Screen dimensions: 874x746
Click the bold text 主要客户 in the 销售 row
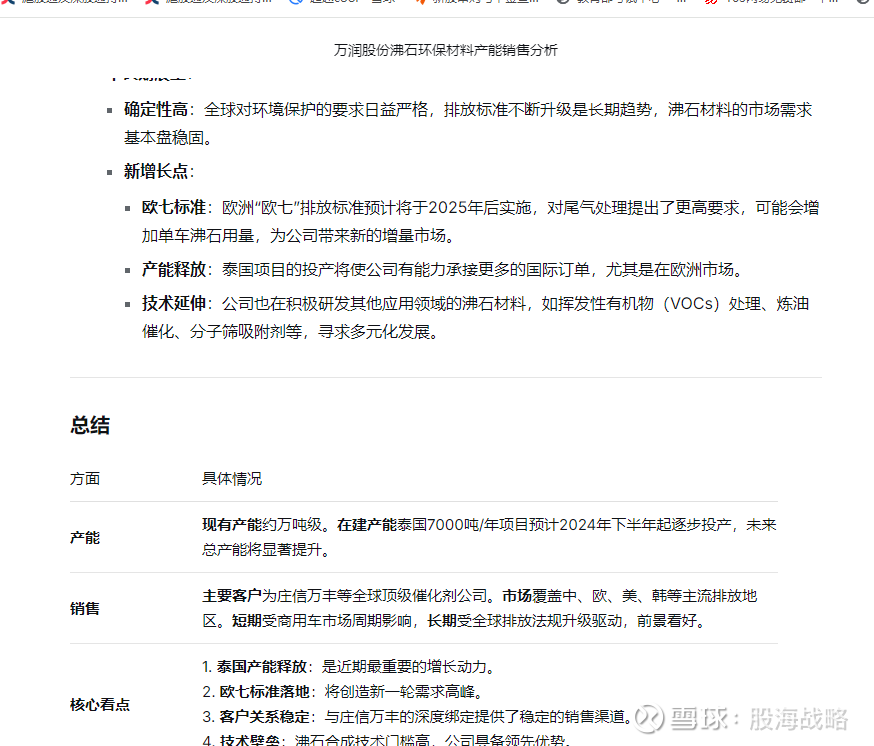pos(232,596)
